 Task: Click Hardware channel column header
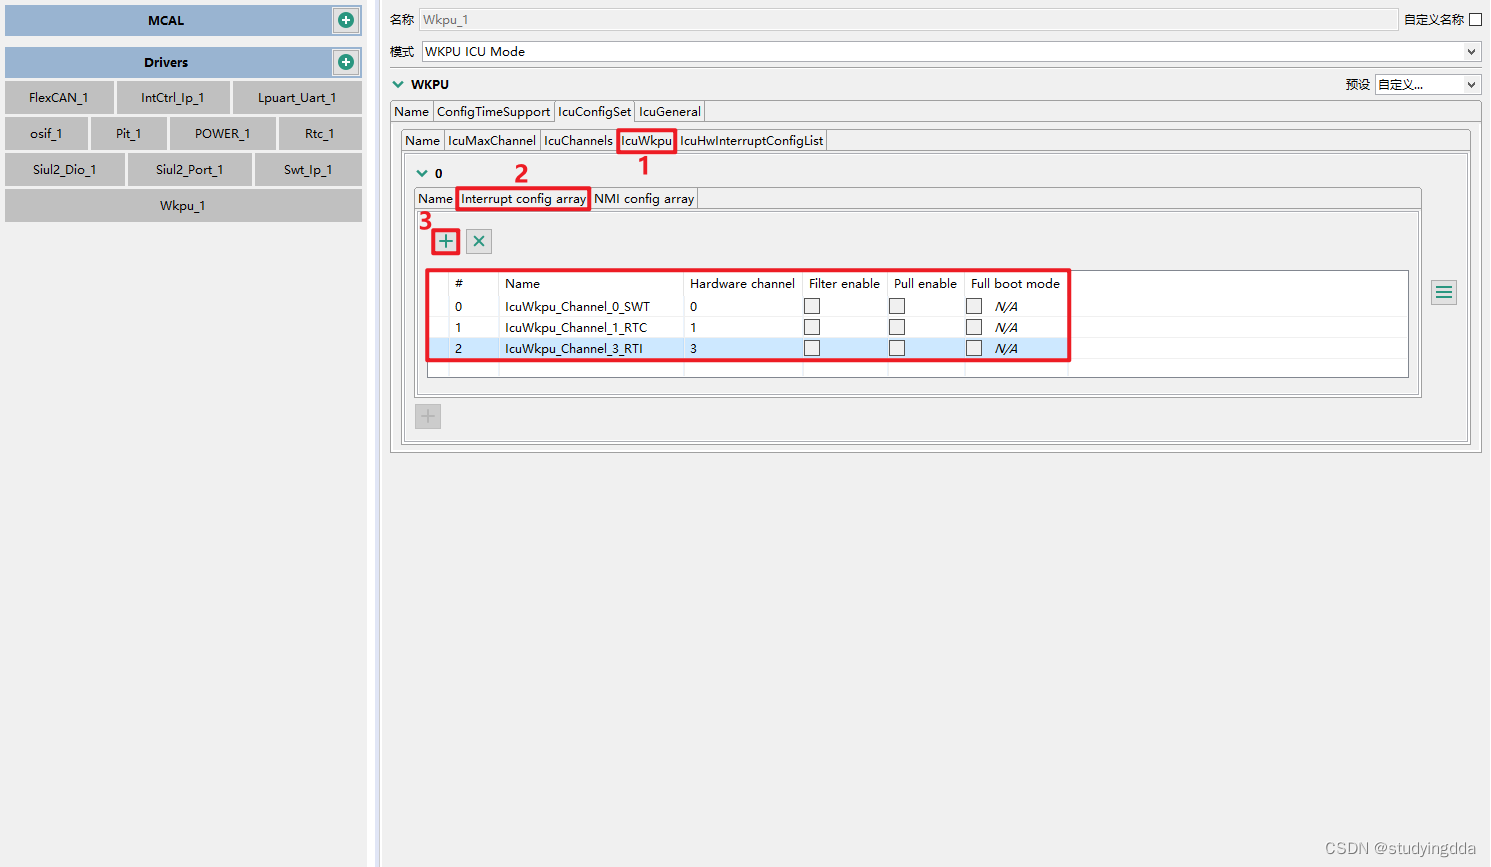pyautogui.click(x=742, y=283)
